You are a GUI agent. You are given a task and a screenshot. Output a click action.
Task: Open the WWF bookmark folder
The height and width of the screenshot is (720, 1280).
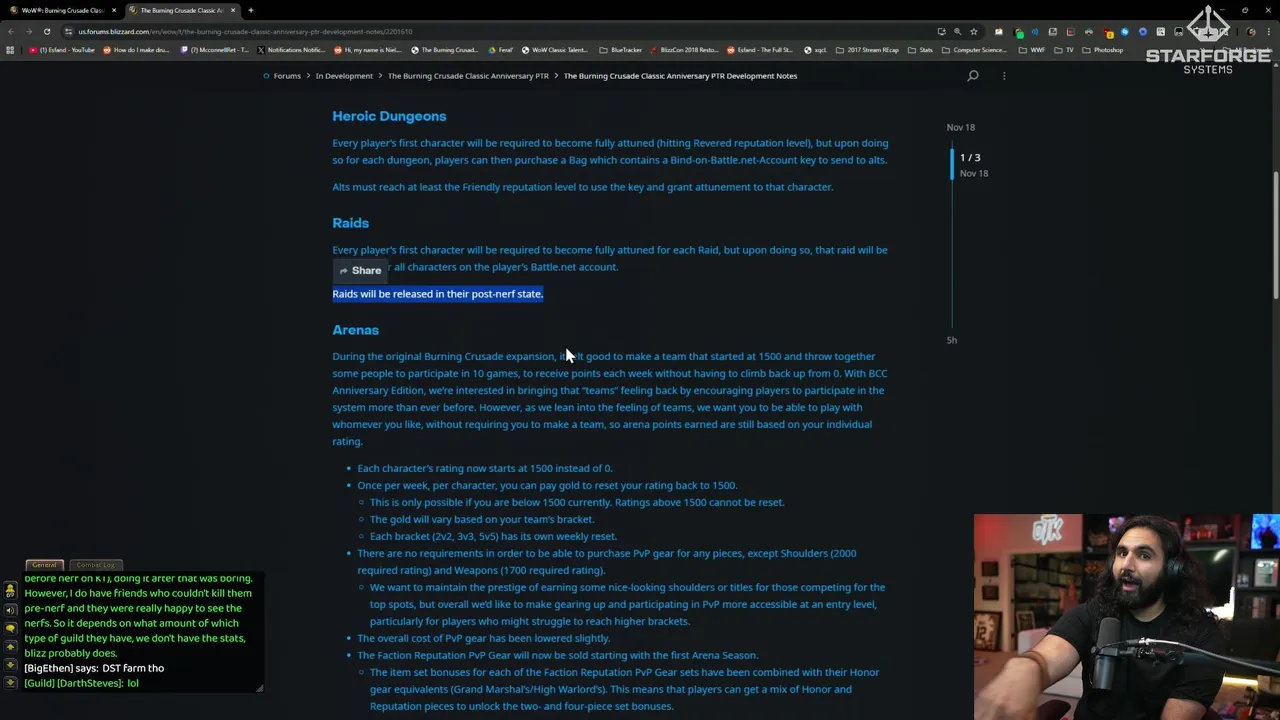(1032, 50)
